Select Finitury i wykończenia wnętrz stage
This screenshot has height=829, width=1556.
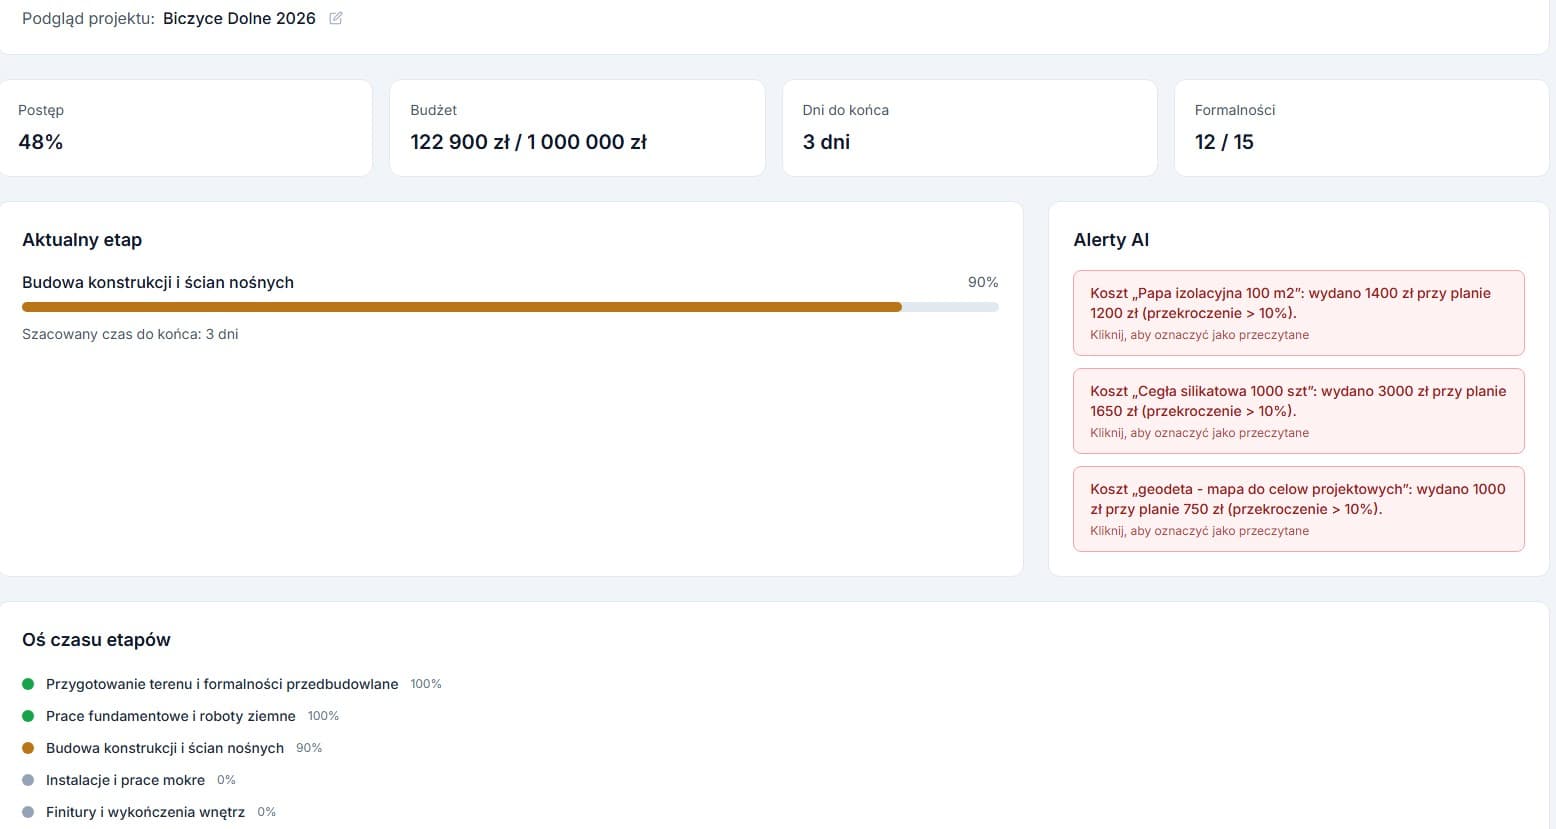[x=145, y=812]
